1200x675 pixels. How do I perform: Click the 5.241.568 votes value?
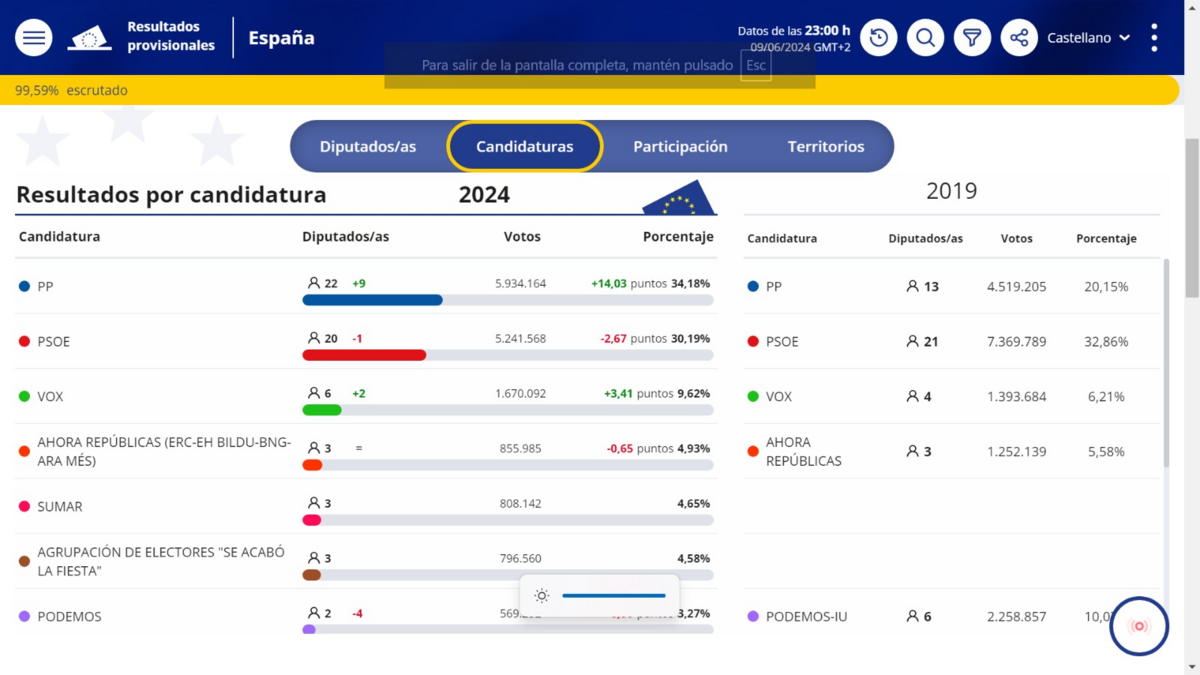[x=521, y=338]
